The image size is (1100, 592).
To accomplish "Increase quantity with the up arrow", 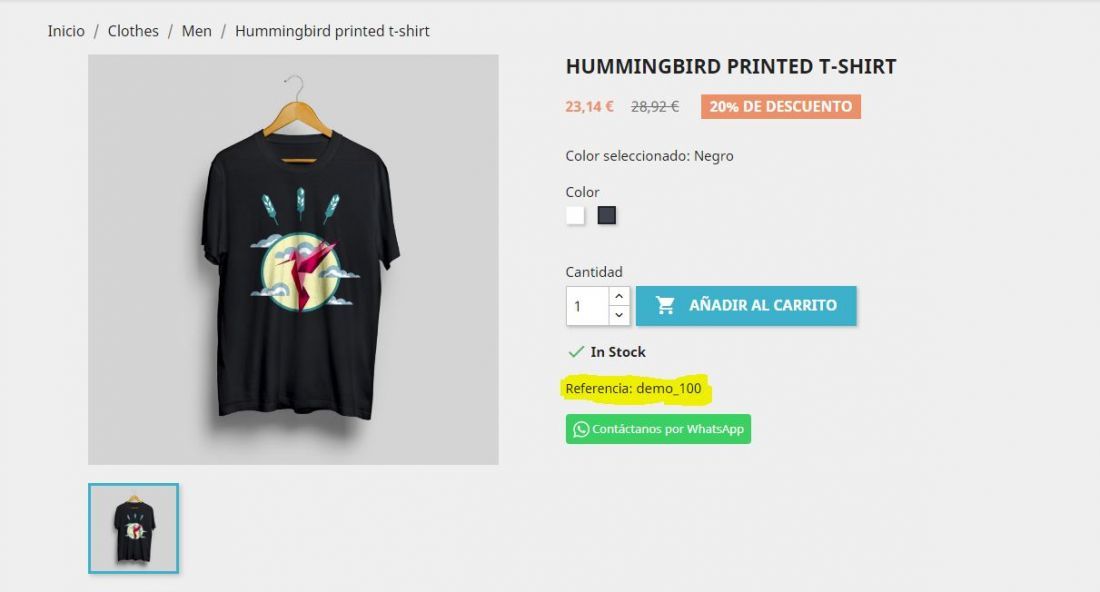I will tap(619, 296).
